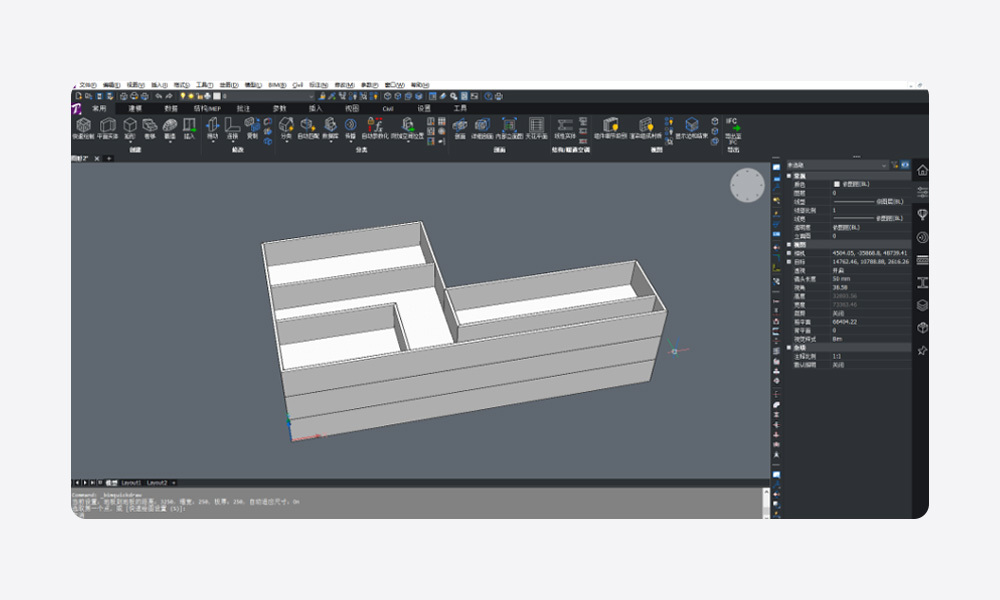1000x600 pixels.
Task: Click the 复制 copy tool
Action: tap(252, 128)
